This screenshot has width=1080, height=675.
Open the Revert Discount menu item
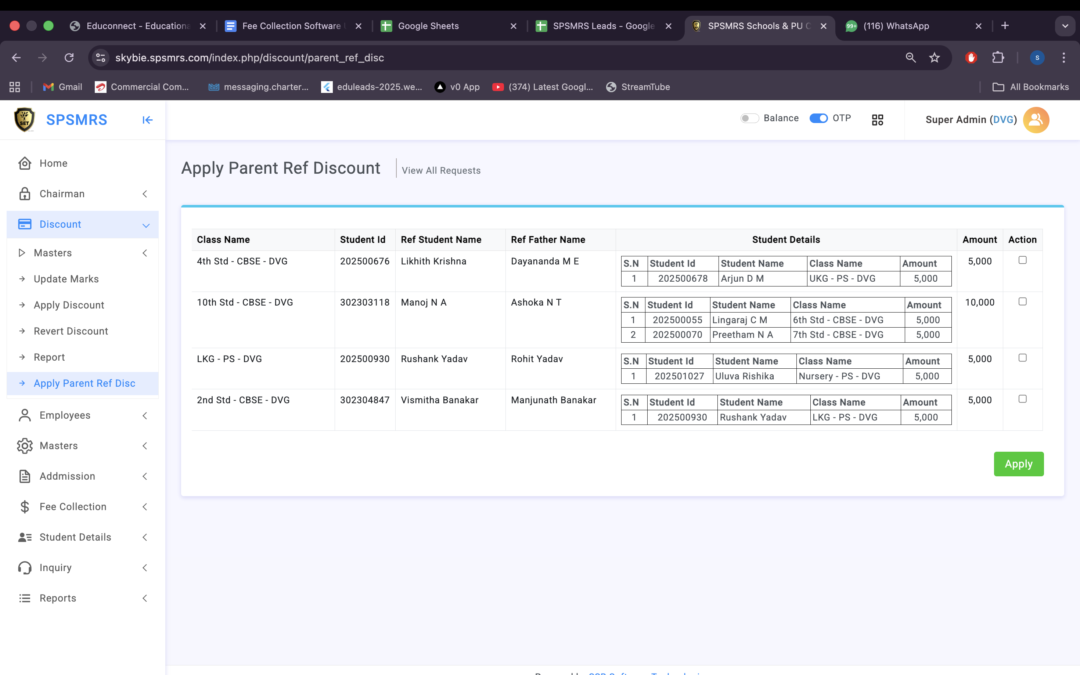pos(70,331)
